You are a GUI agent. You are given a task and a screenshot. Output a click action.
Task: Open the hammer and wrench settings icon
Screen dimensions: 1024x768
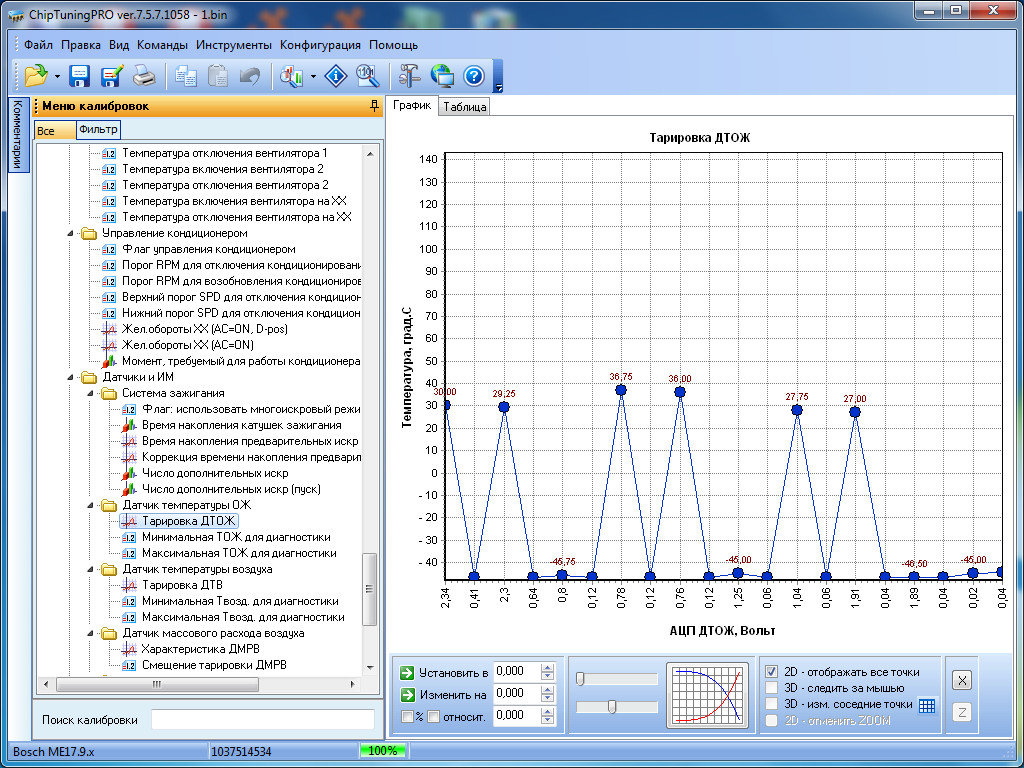coord(410,75)
